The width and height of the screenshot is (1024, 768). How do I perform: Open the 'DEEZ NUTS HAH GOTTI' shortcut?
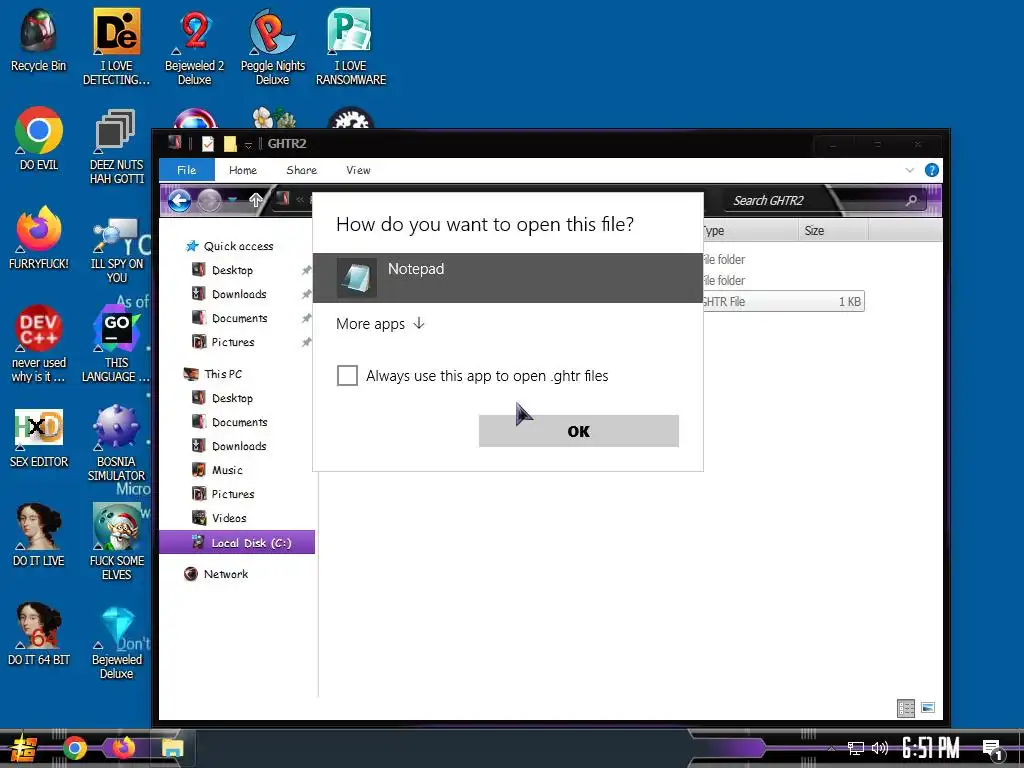click(116, 146)
